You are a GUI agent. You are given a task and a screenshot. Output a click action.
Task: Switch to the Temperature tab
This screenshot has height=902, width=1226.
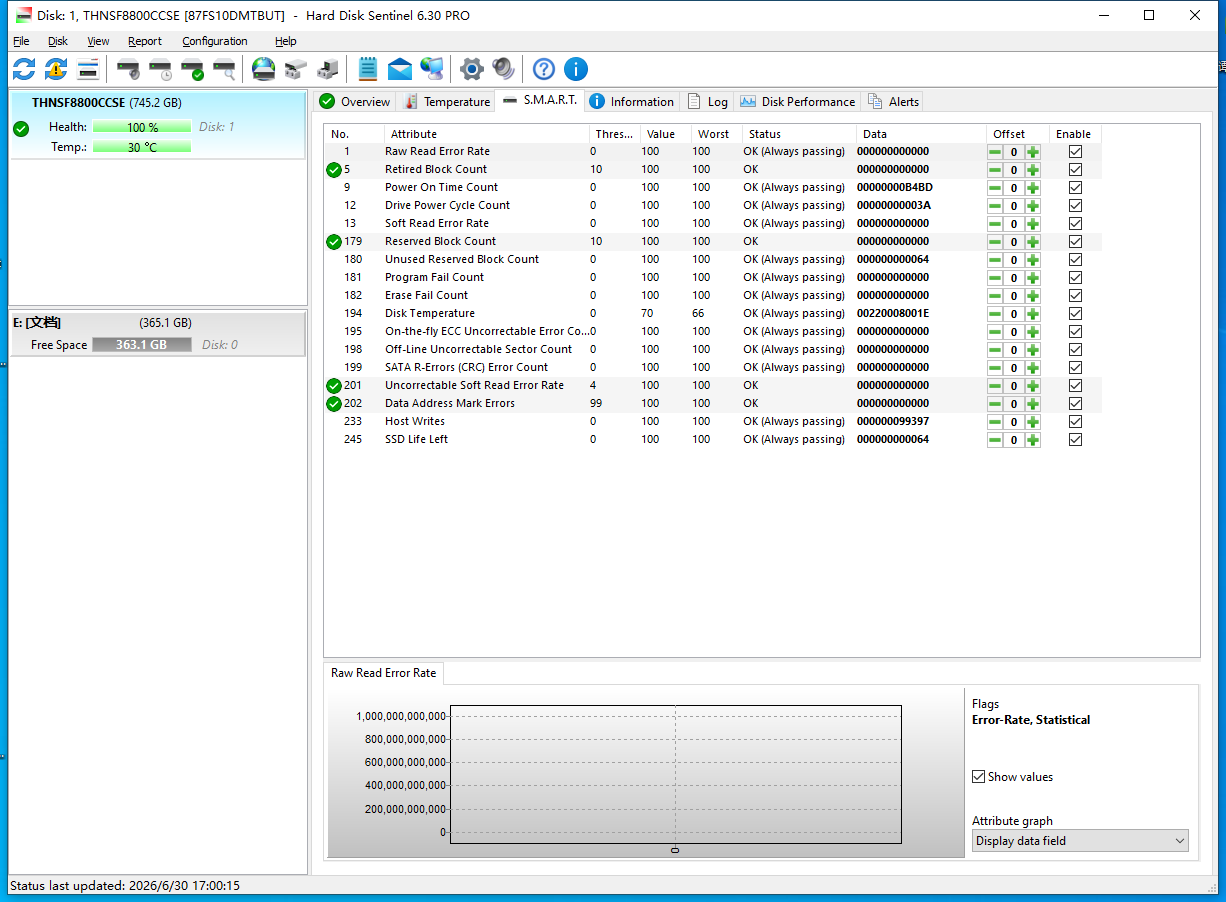[x=447, y=102]
